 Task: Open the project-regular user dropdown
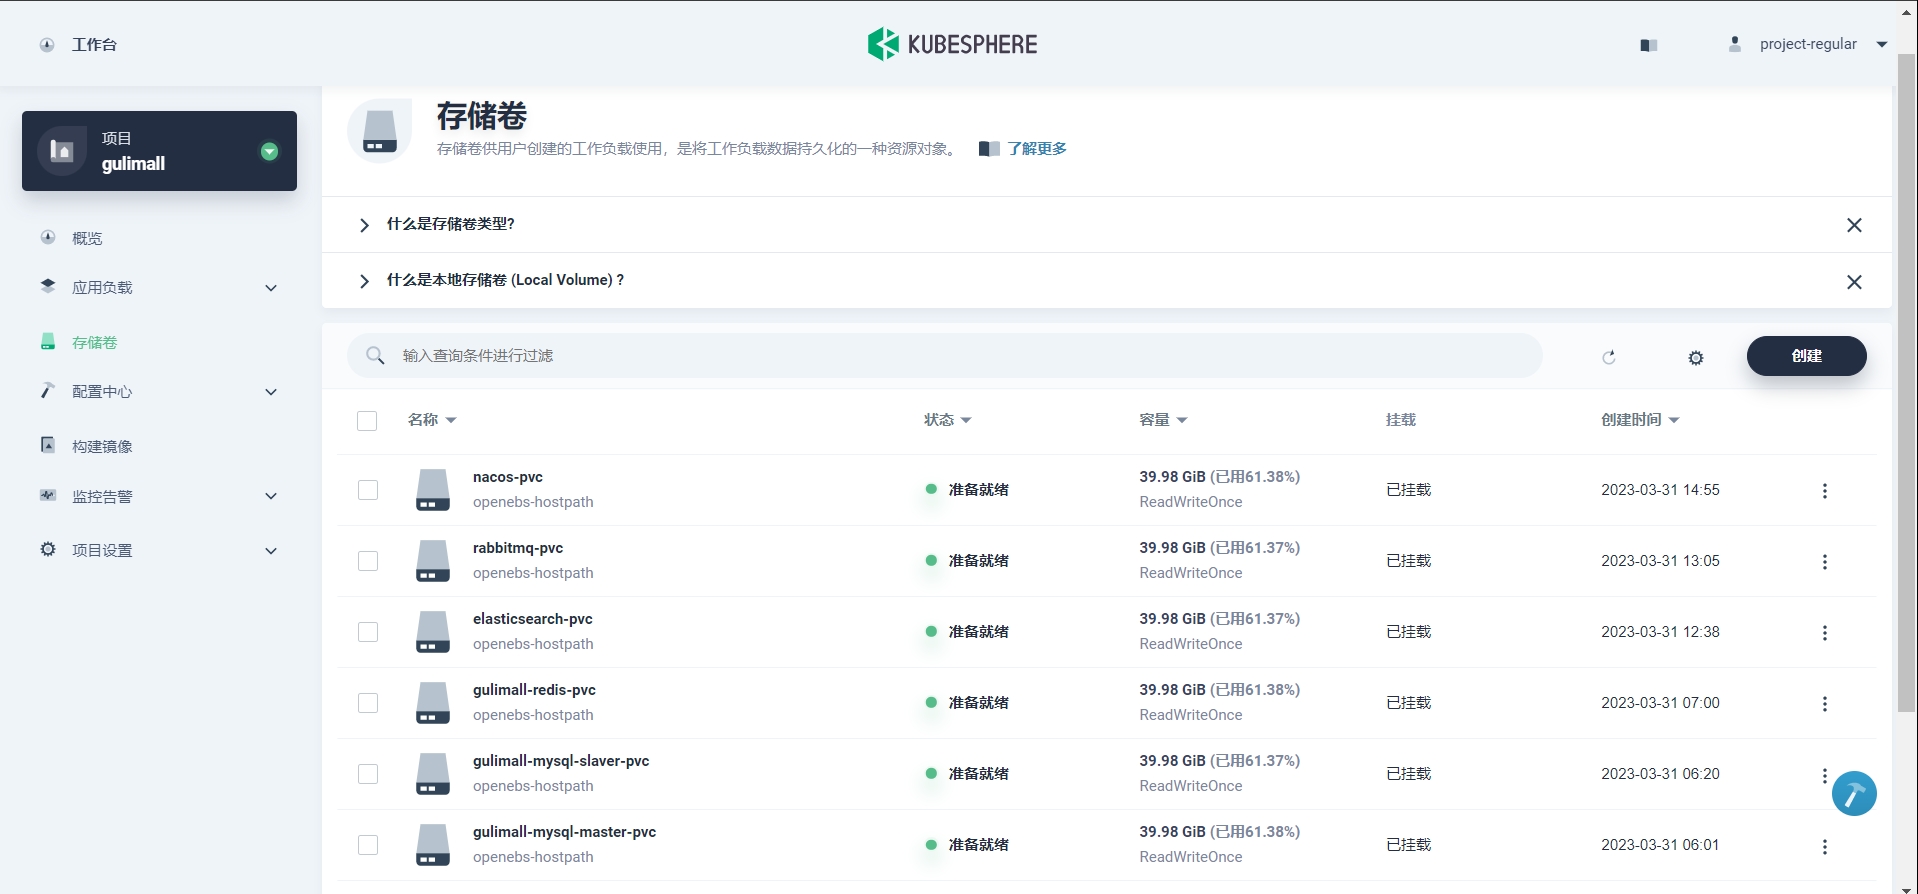1808,44
